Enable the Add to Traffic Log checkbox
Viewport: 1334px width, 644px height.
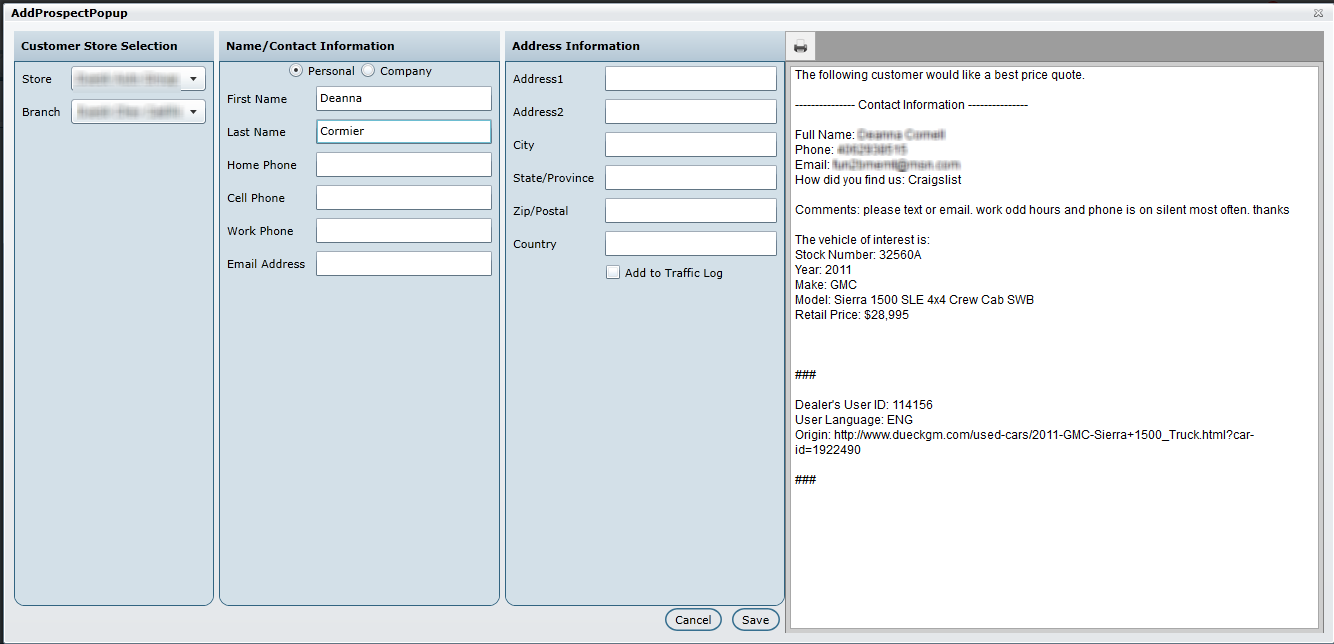point(613,272)
